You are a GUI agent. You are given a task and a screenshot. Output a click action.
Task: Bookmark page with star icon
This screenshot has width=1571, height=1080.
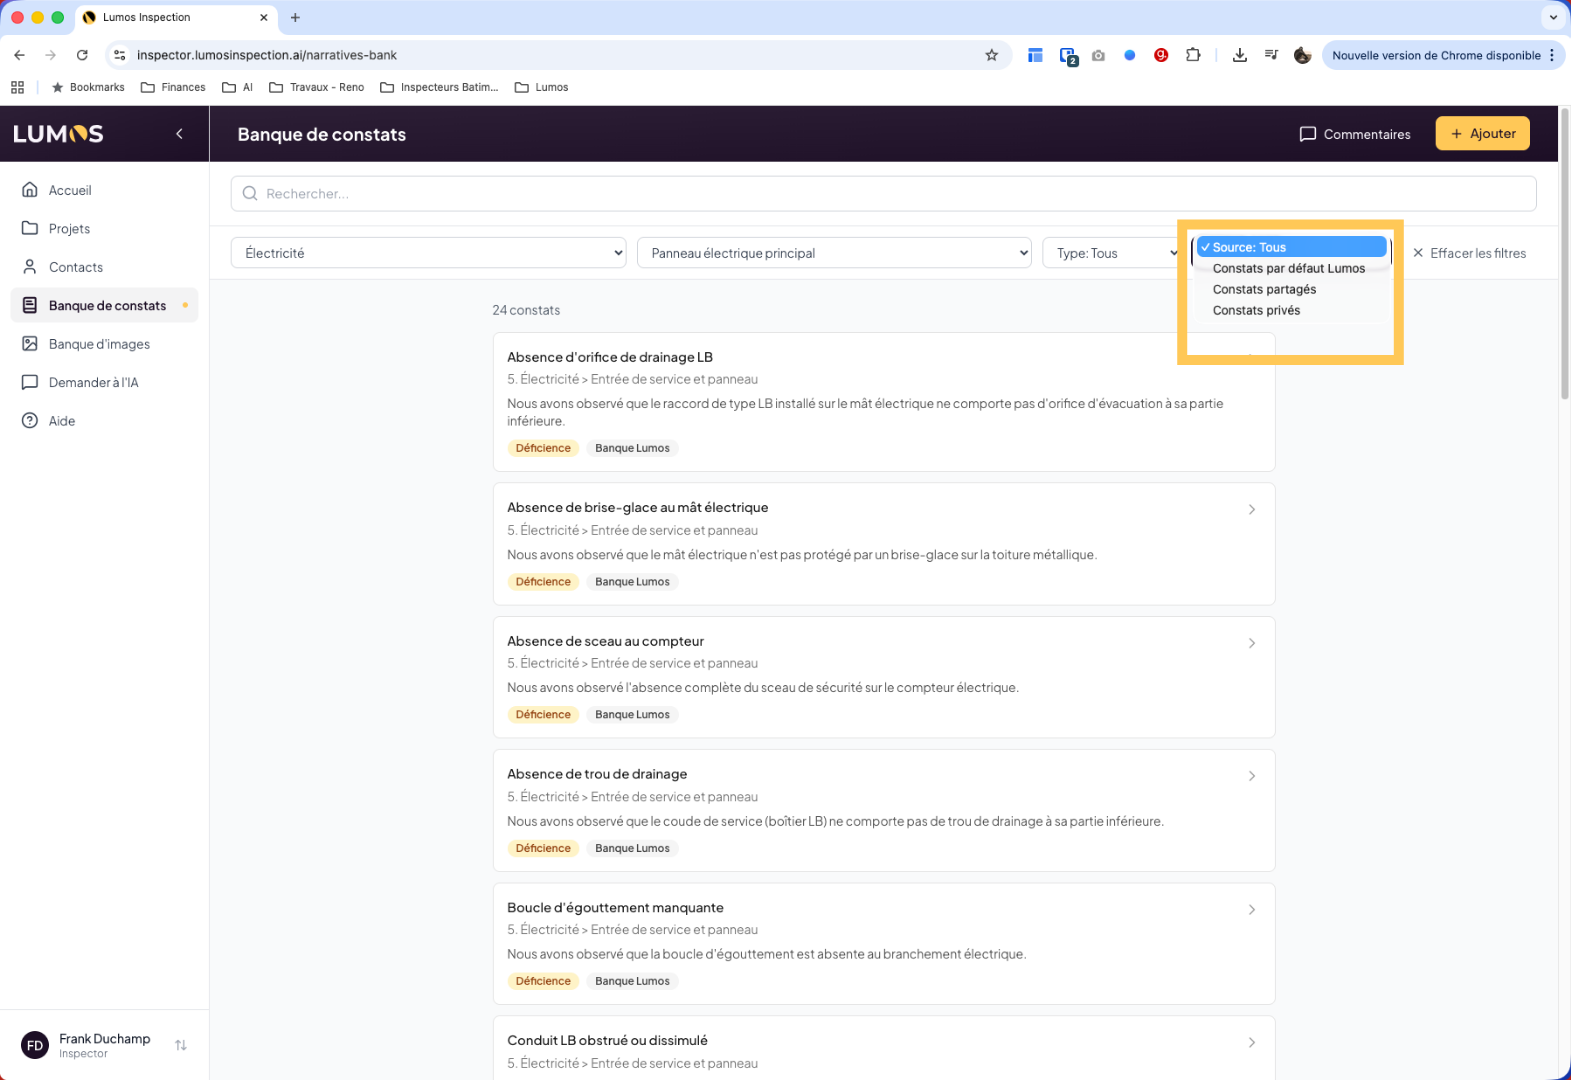coord(991,55)
